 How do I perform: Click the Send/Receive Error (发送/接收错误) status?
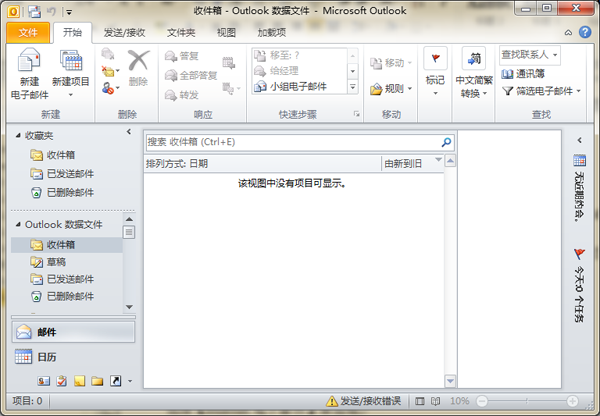point(364,401)
